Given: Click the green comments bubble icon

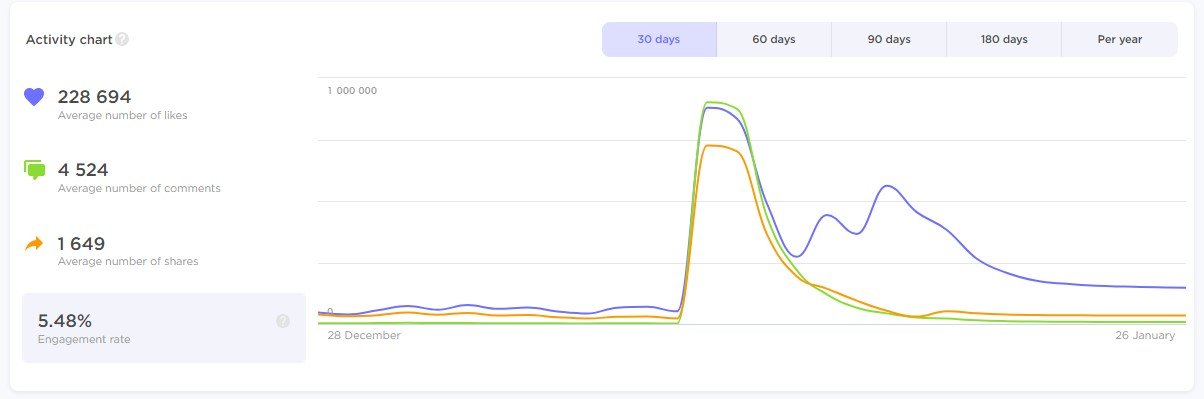Looking at the screenshot, I should (x=34, y=170).
